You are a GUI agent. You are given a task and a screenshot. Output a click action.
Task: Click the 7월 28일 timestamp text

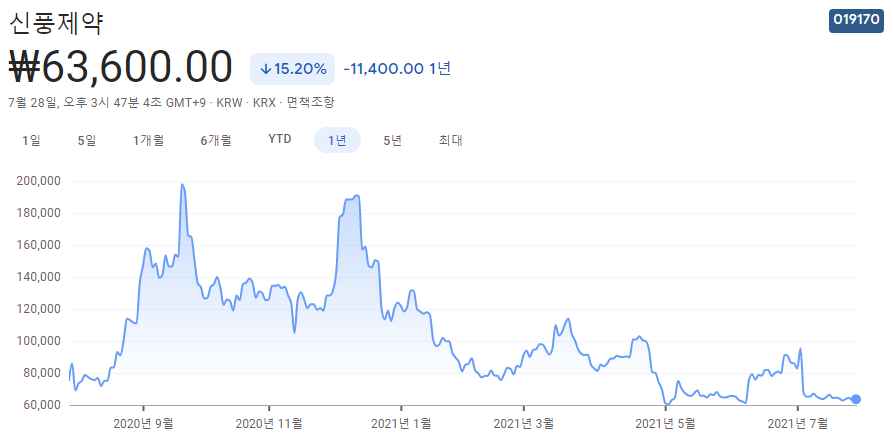coord(33,103)
